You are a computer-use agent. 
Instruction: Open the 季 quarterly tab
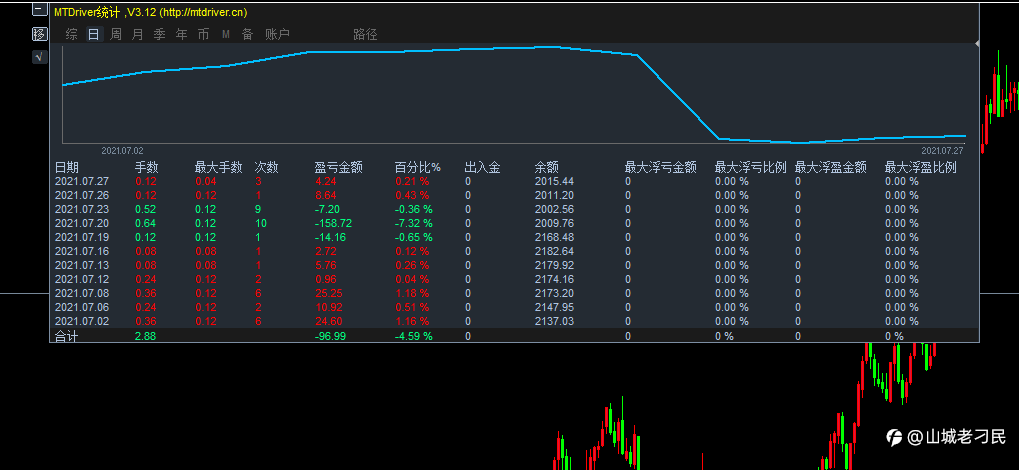pos(160,34)
